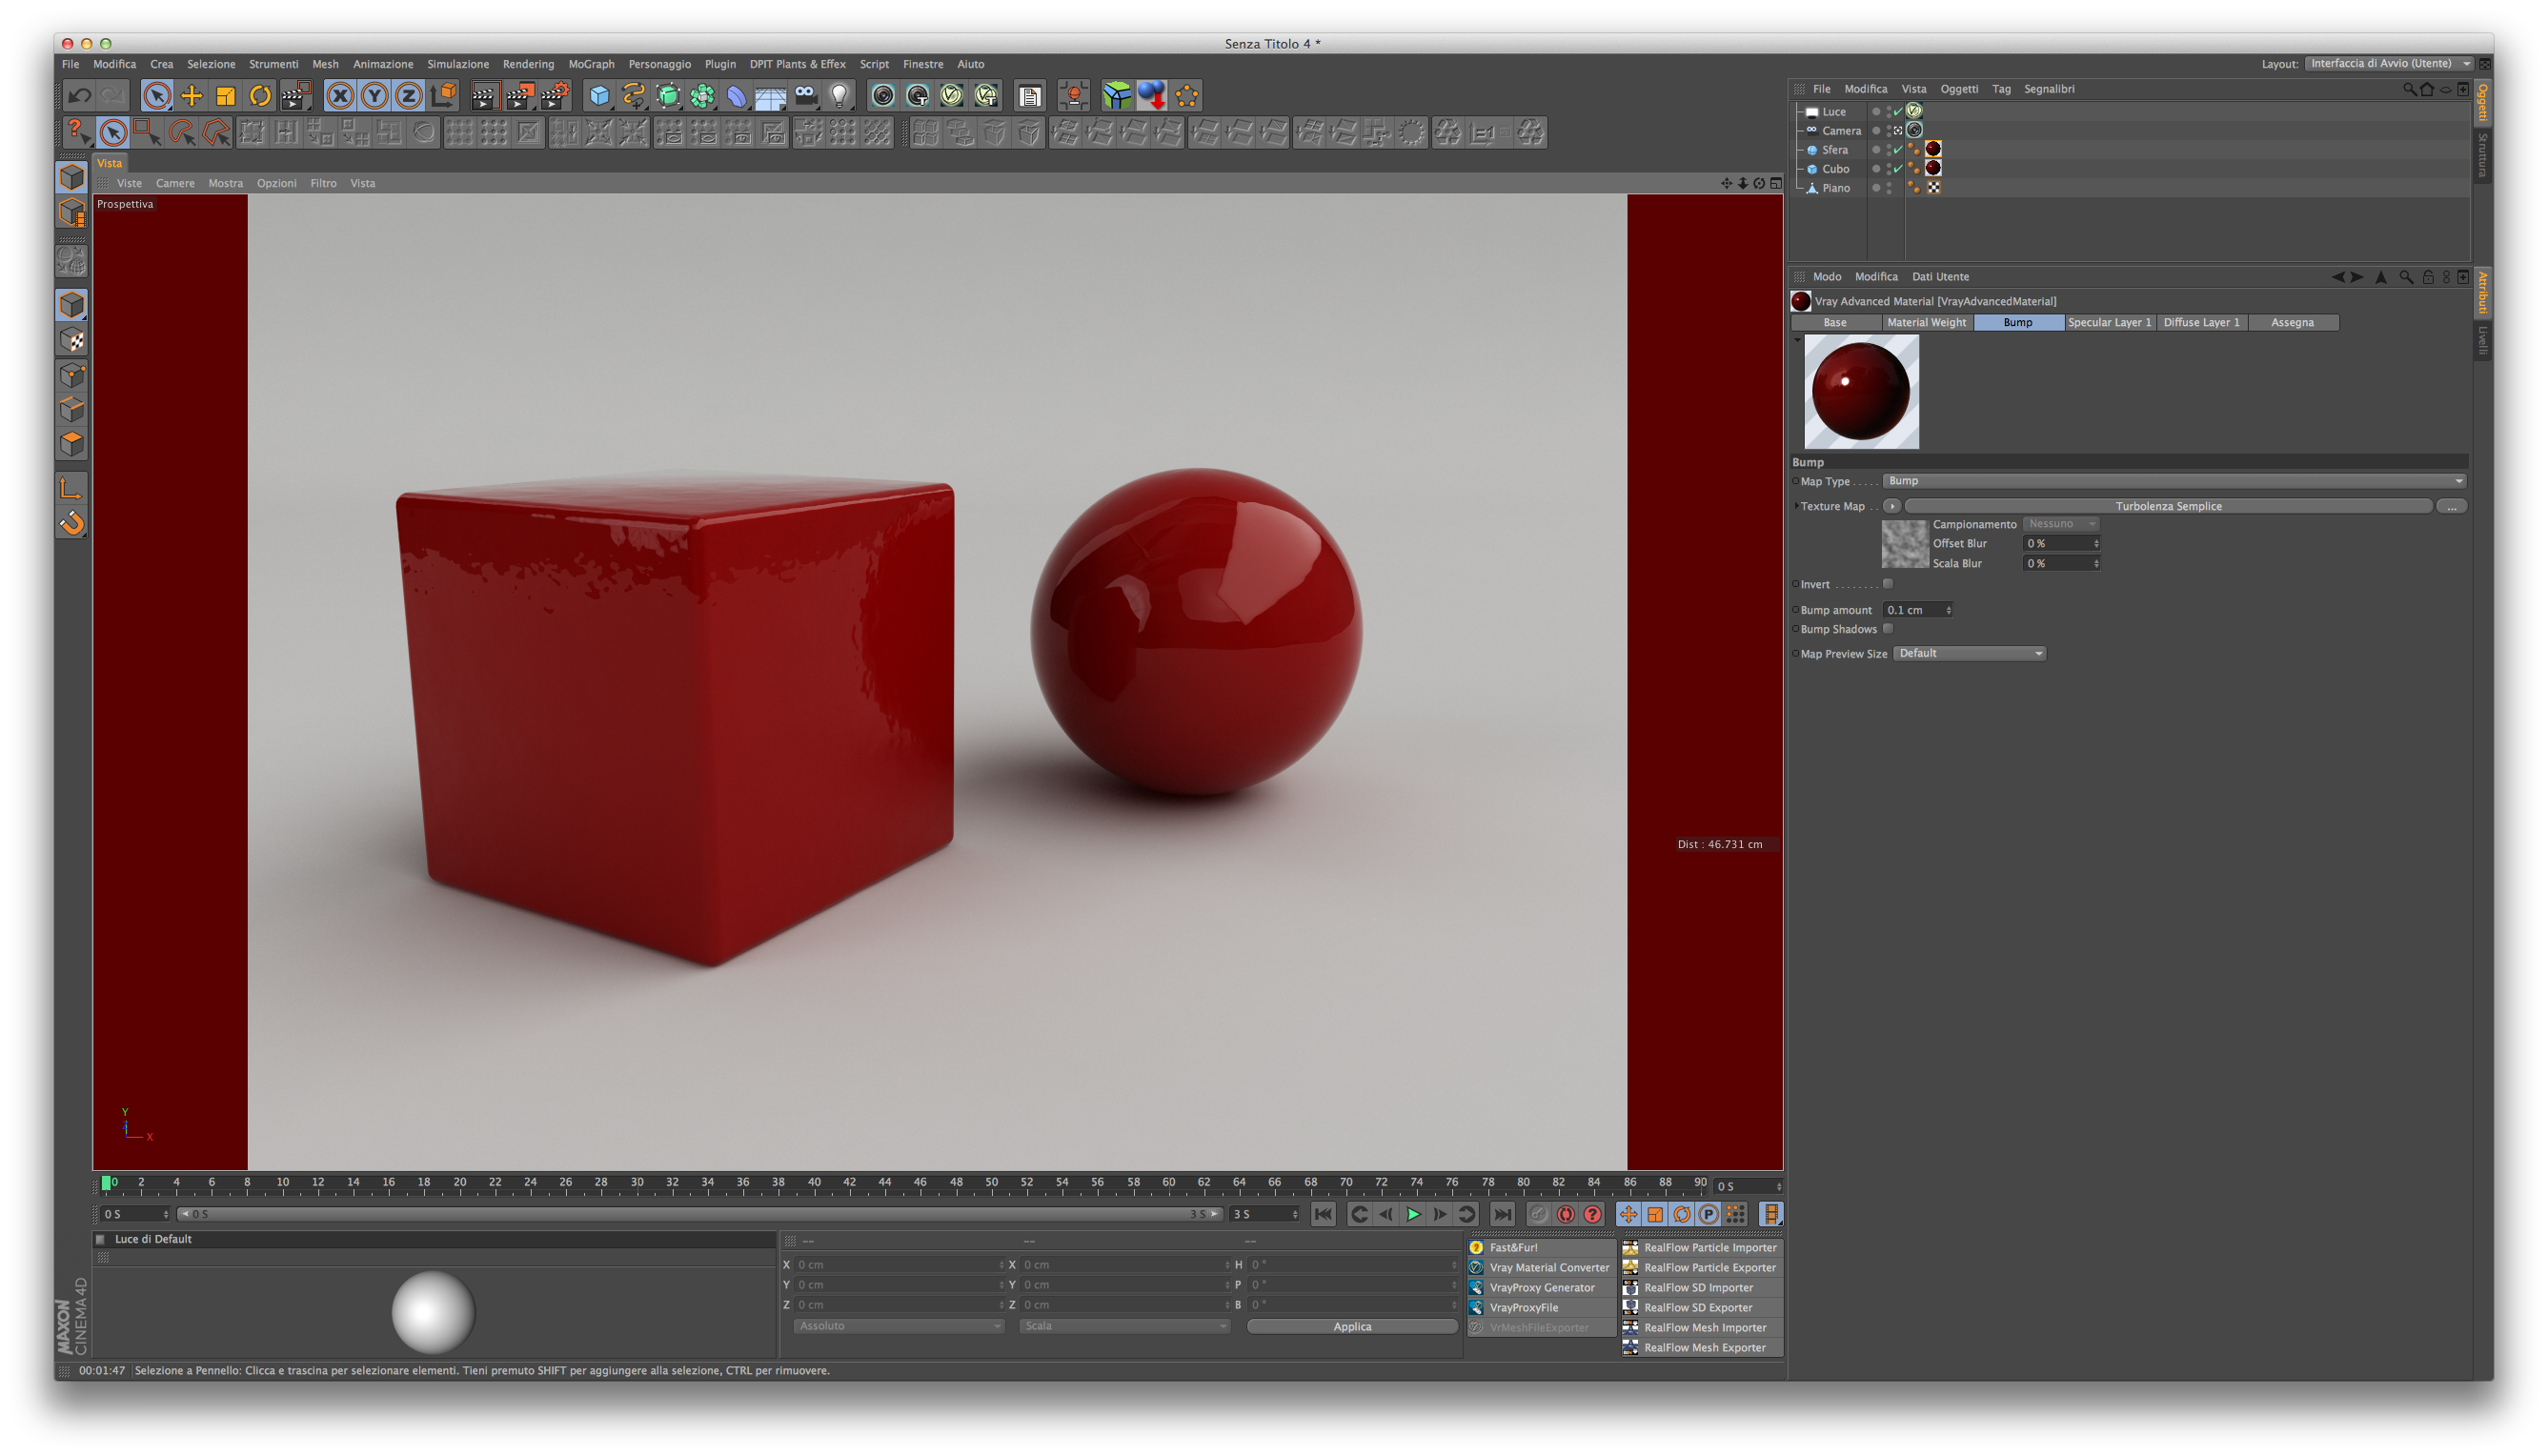2548x1456 pixels.
Task: Click the Applica button
Action: tap(1351, 1327)
